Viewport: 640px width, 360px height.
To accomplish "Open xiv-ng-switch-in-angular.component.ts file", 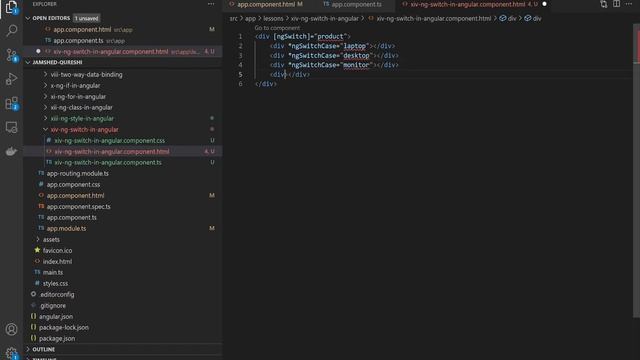I will (x=108, y=162).
